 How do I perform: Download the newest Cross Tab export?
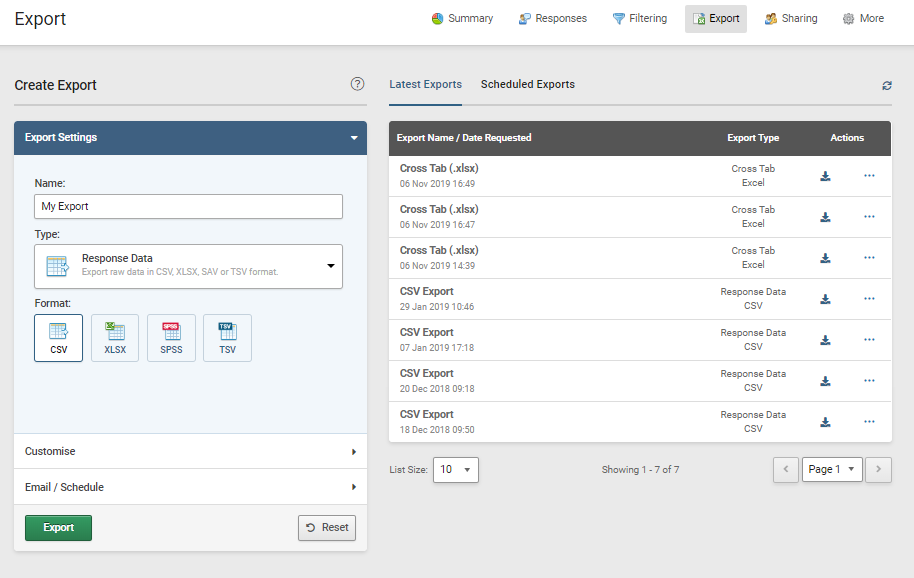[x=825, y=175]
